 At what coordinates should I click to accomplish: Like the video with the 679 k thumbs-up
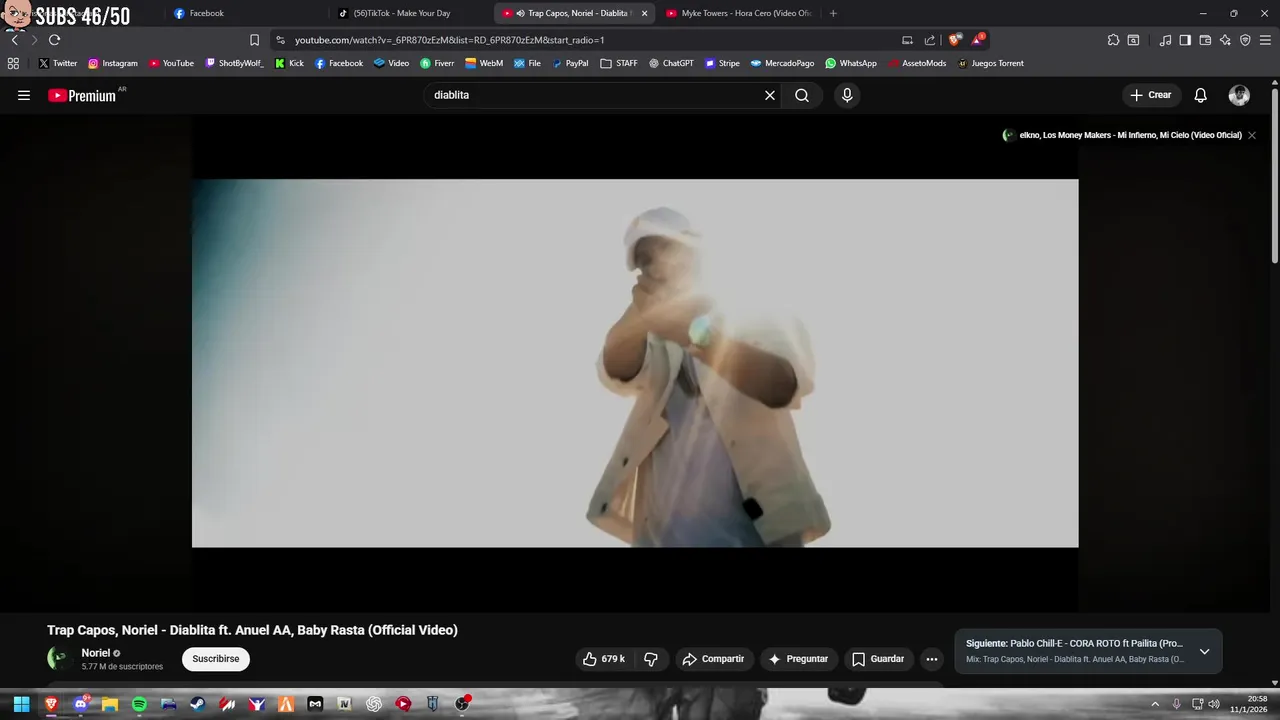(604, 659)
